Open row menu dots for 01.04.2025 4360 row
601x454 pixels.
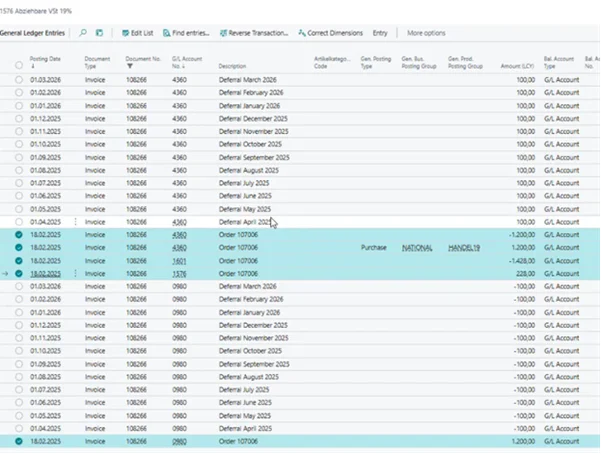(x=76, y=222)
